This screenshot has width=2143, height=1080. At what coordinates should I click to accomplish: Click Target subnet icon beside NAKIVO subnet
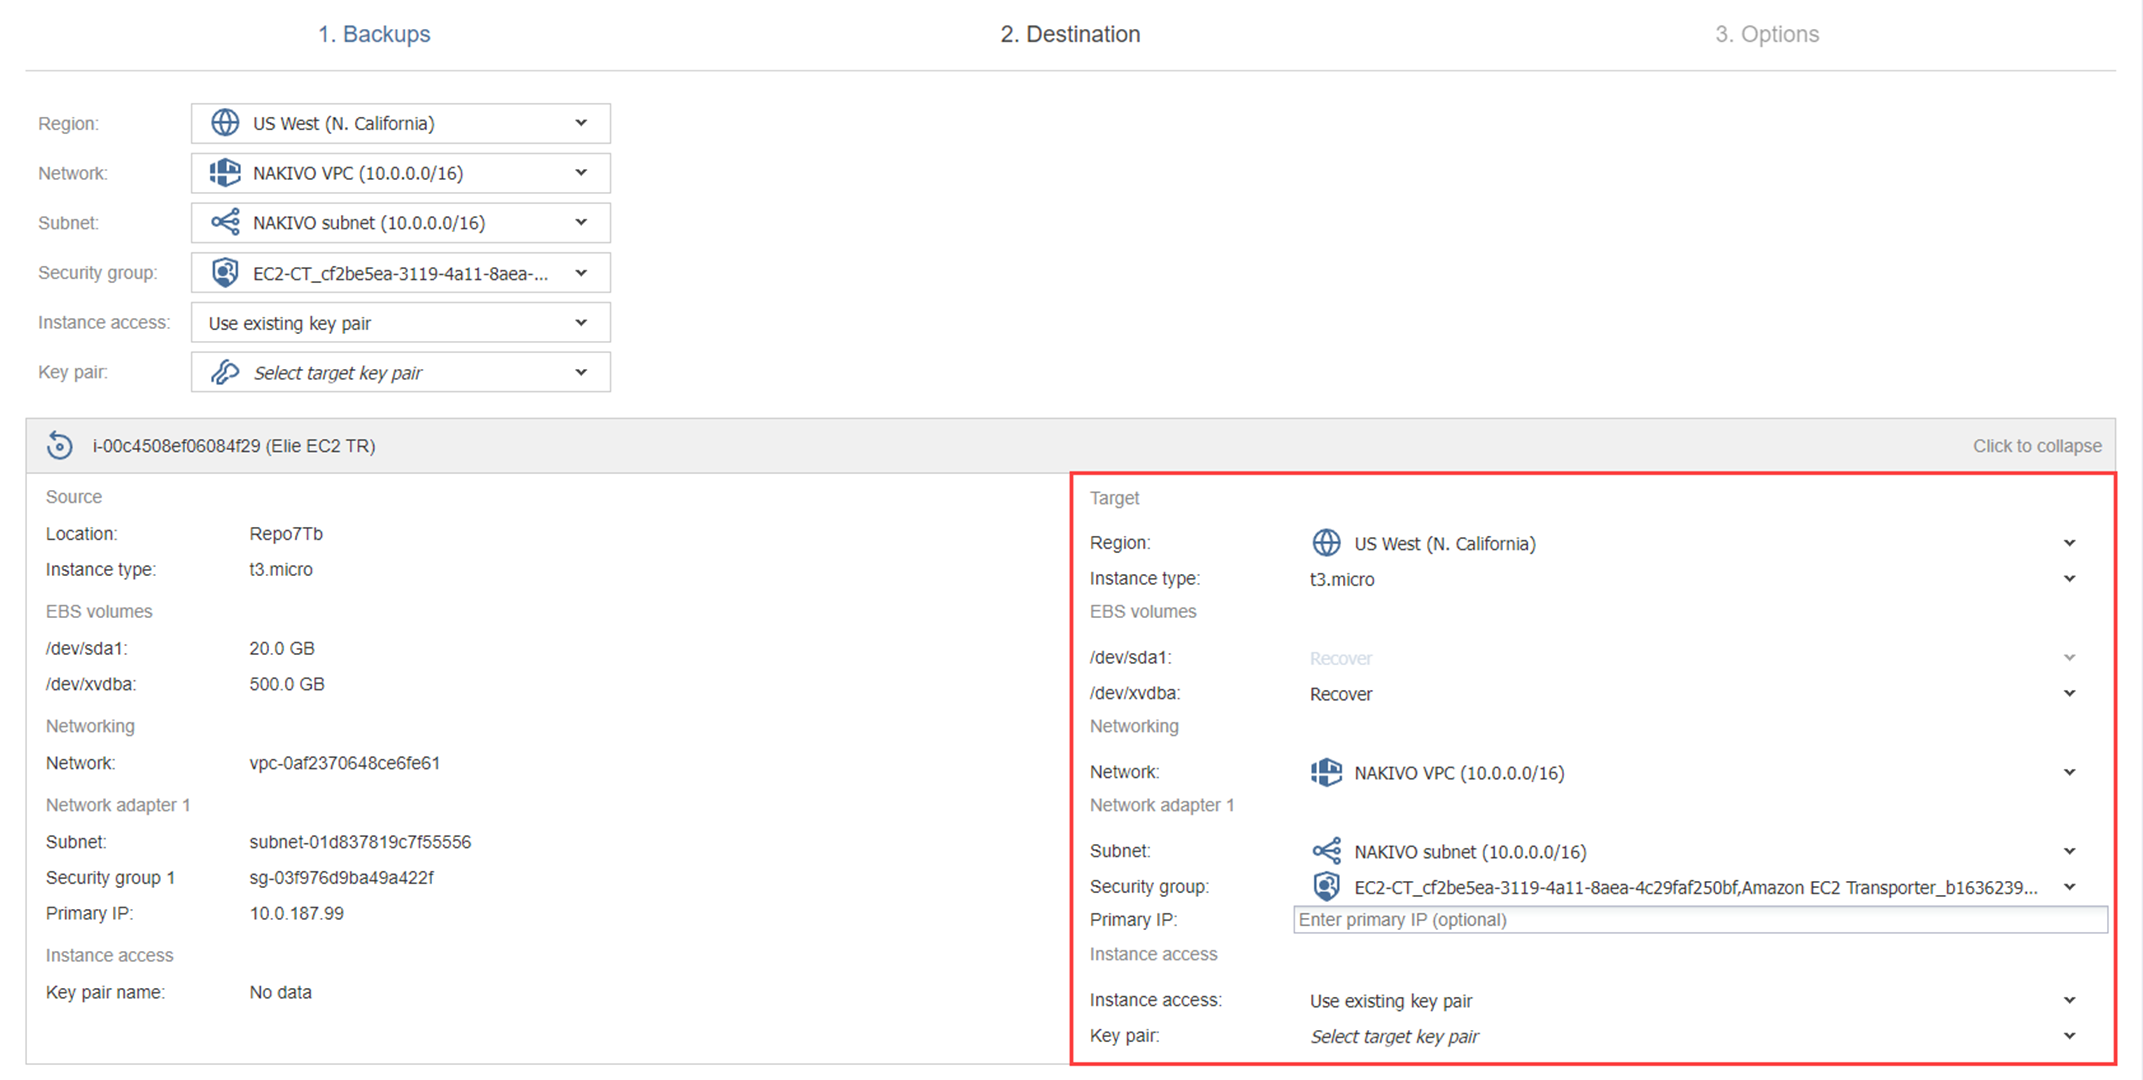coord(1326,851)
